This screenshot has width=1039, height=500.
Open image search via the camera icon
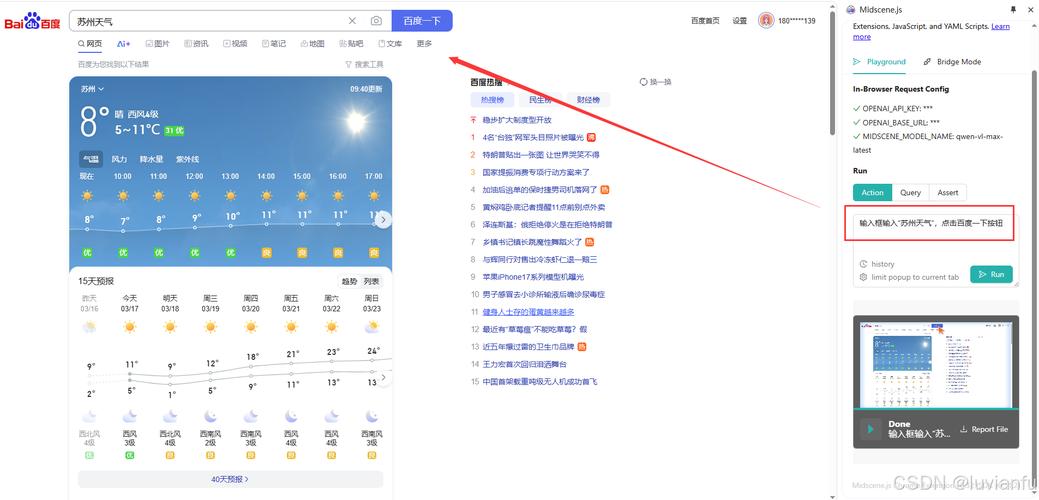(x=376, y=21)
